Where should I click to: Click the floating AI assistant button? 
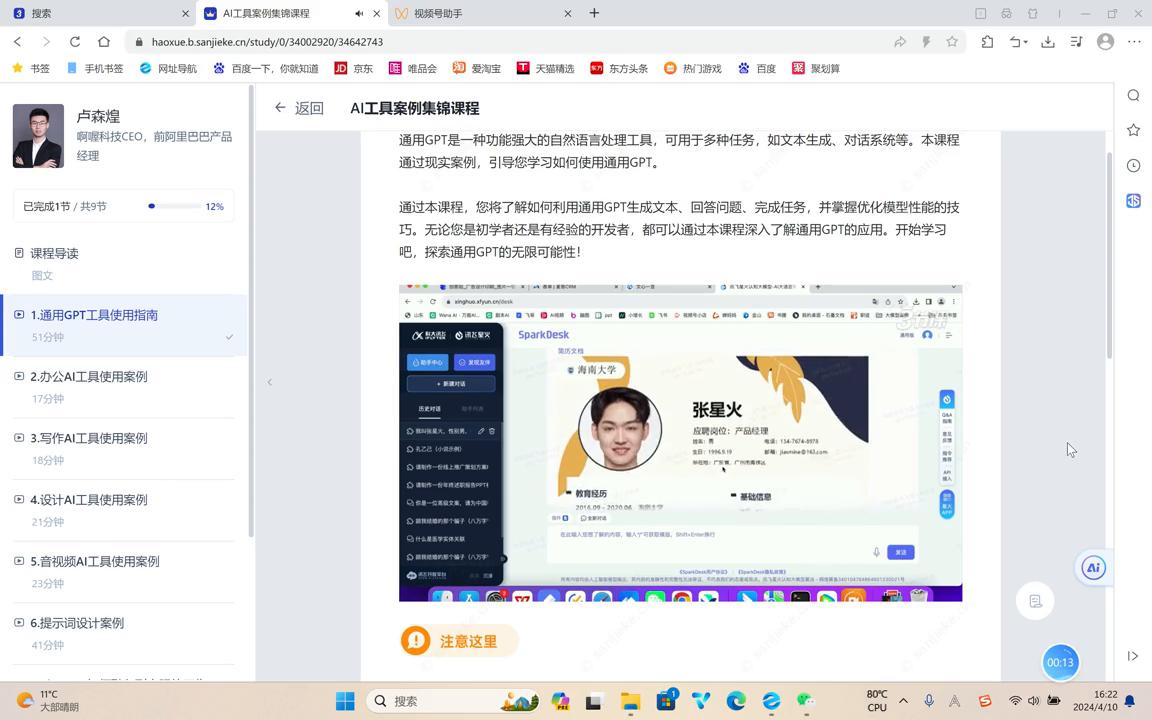click(1093, 567)
